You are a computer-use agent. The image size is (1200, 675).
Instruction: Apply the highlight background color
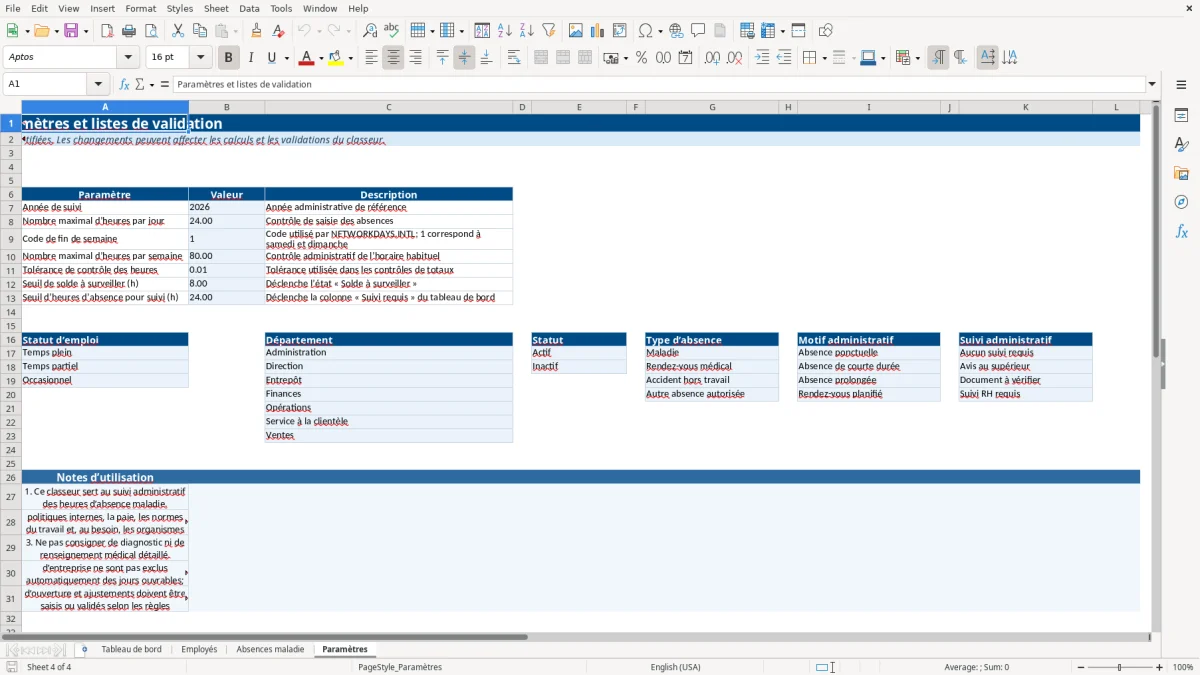tap(335, 58)
